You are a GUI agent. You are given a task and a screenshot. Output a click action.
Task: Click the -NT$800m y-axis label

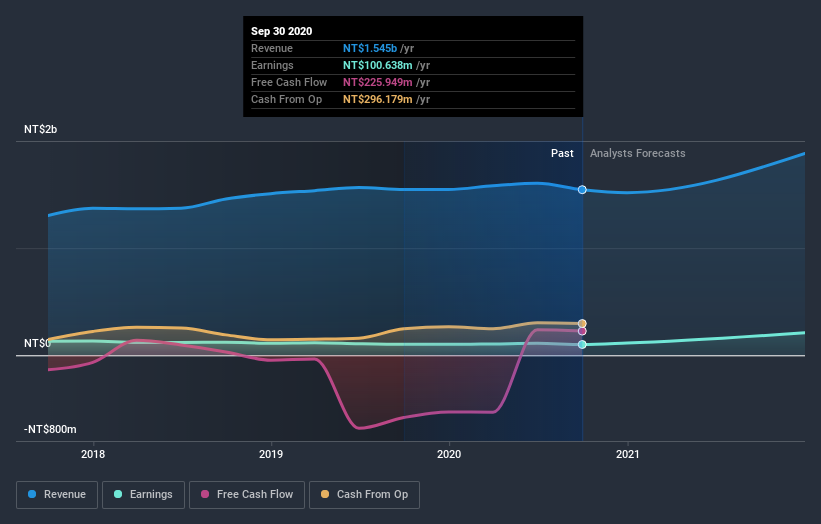pos(50,429)
